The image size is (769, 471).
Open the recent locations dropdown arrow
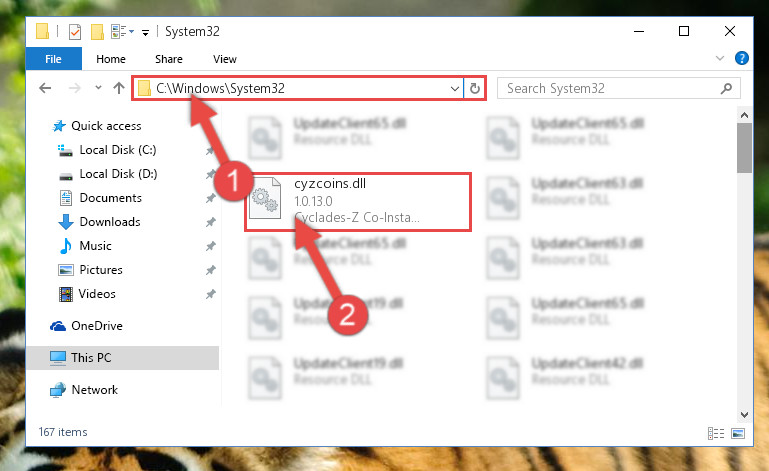(98, 88)
